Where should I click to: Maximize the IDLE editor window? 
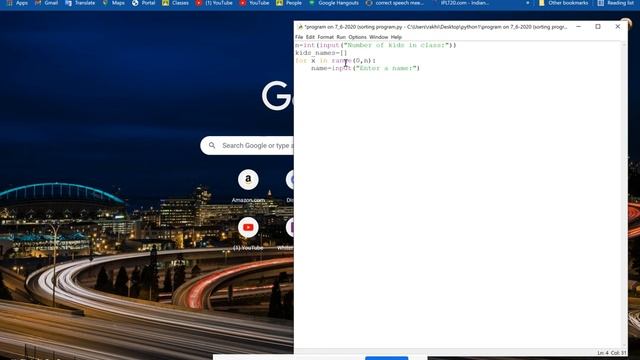(598, 27)
